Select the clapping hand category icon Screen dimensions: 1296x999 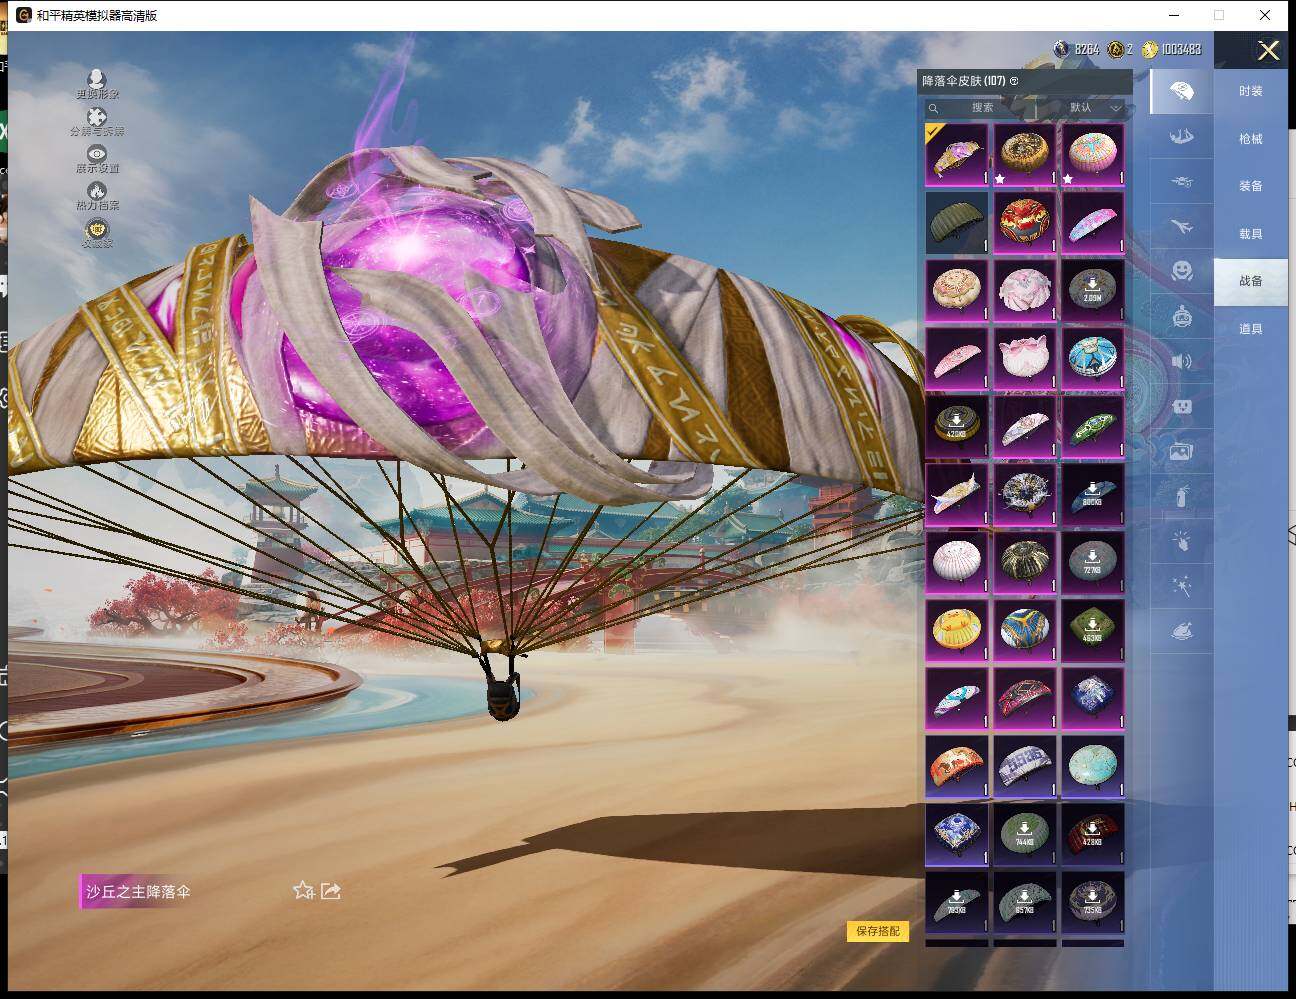tap(1181, 541)
